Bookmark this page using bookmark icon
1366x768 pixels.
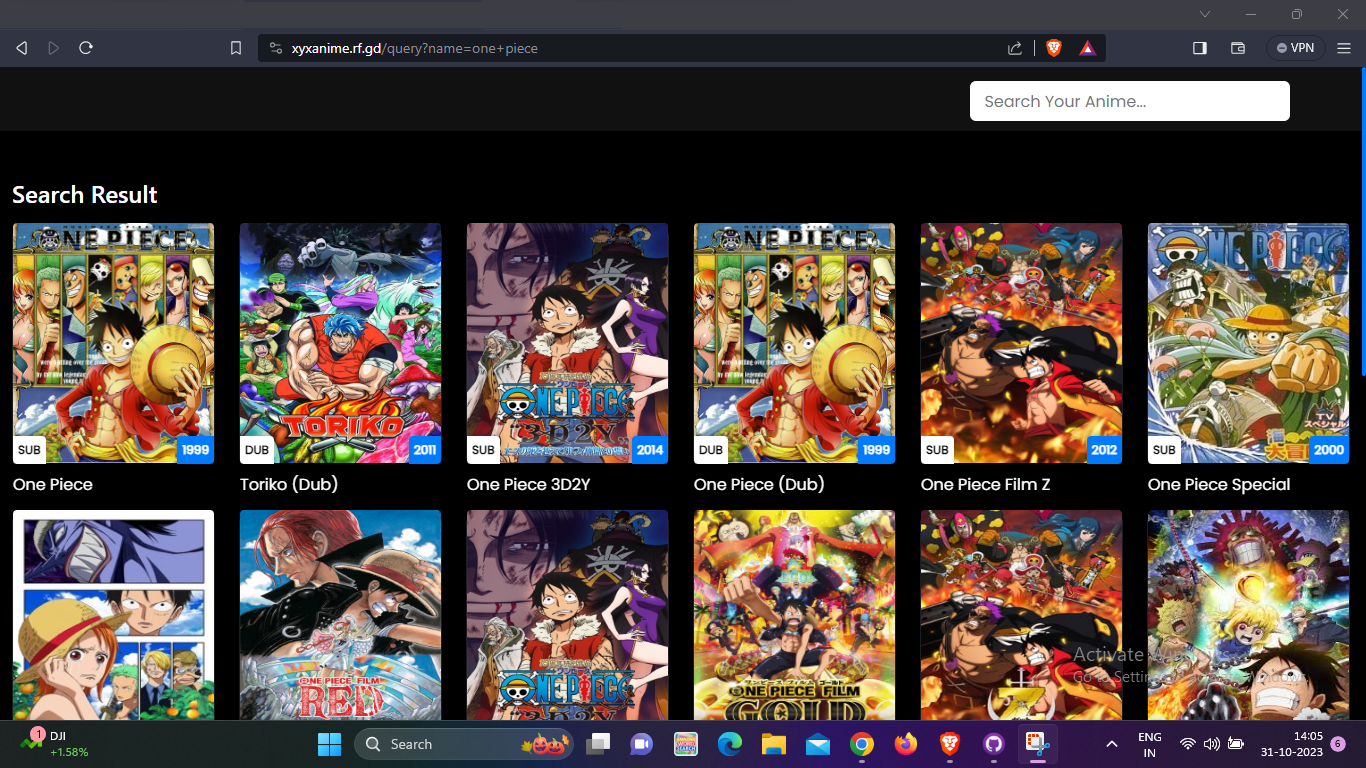click(x=236, y=48)
